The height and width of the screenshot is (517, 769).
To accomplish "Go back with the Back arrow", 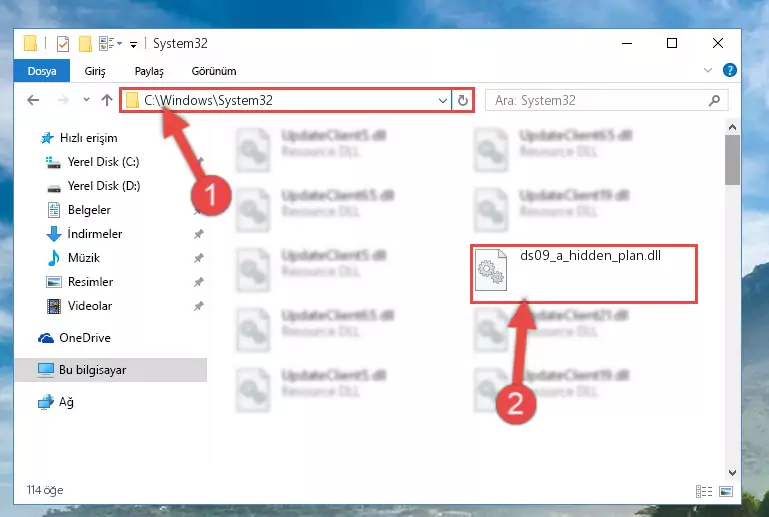I will click(33, 100).
